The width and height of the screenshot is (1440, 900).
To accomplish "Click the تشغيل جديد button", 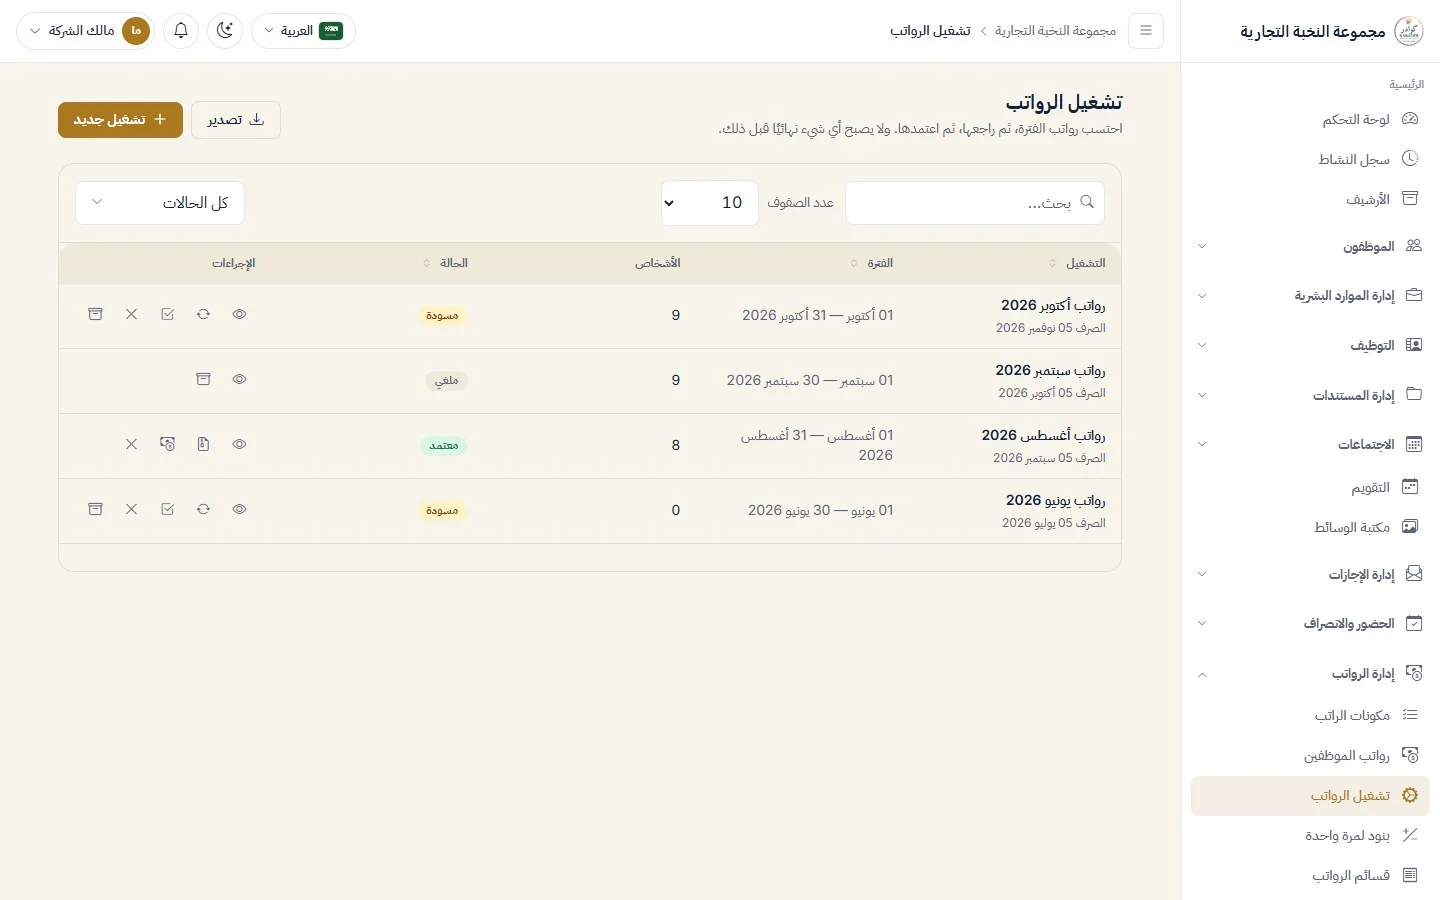I will 120,120.
